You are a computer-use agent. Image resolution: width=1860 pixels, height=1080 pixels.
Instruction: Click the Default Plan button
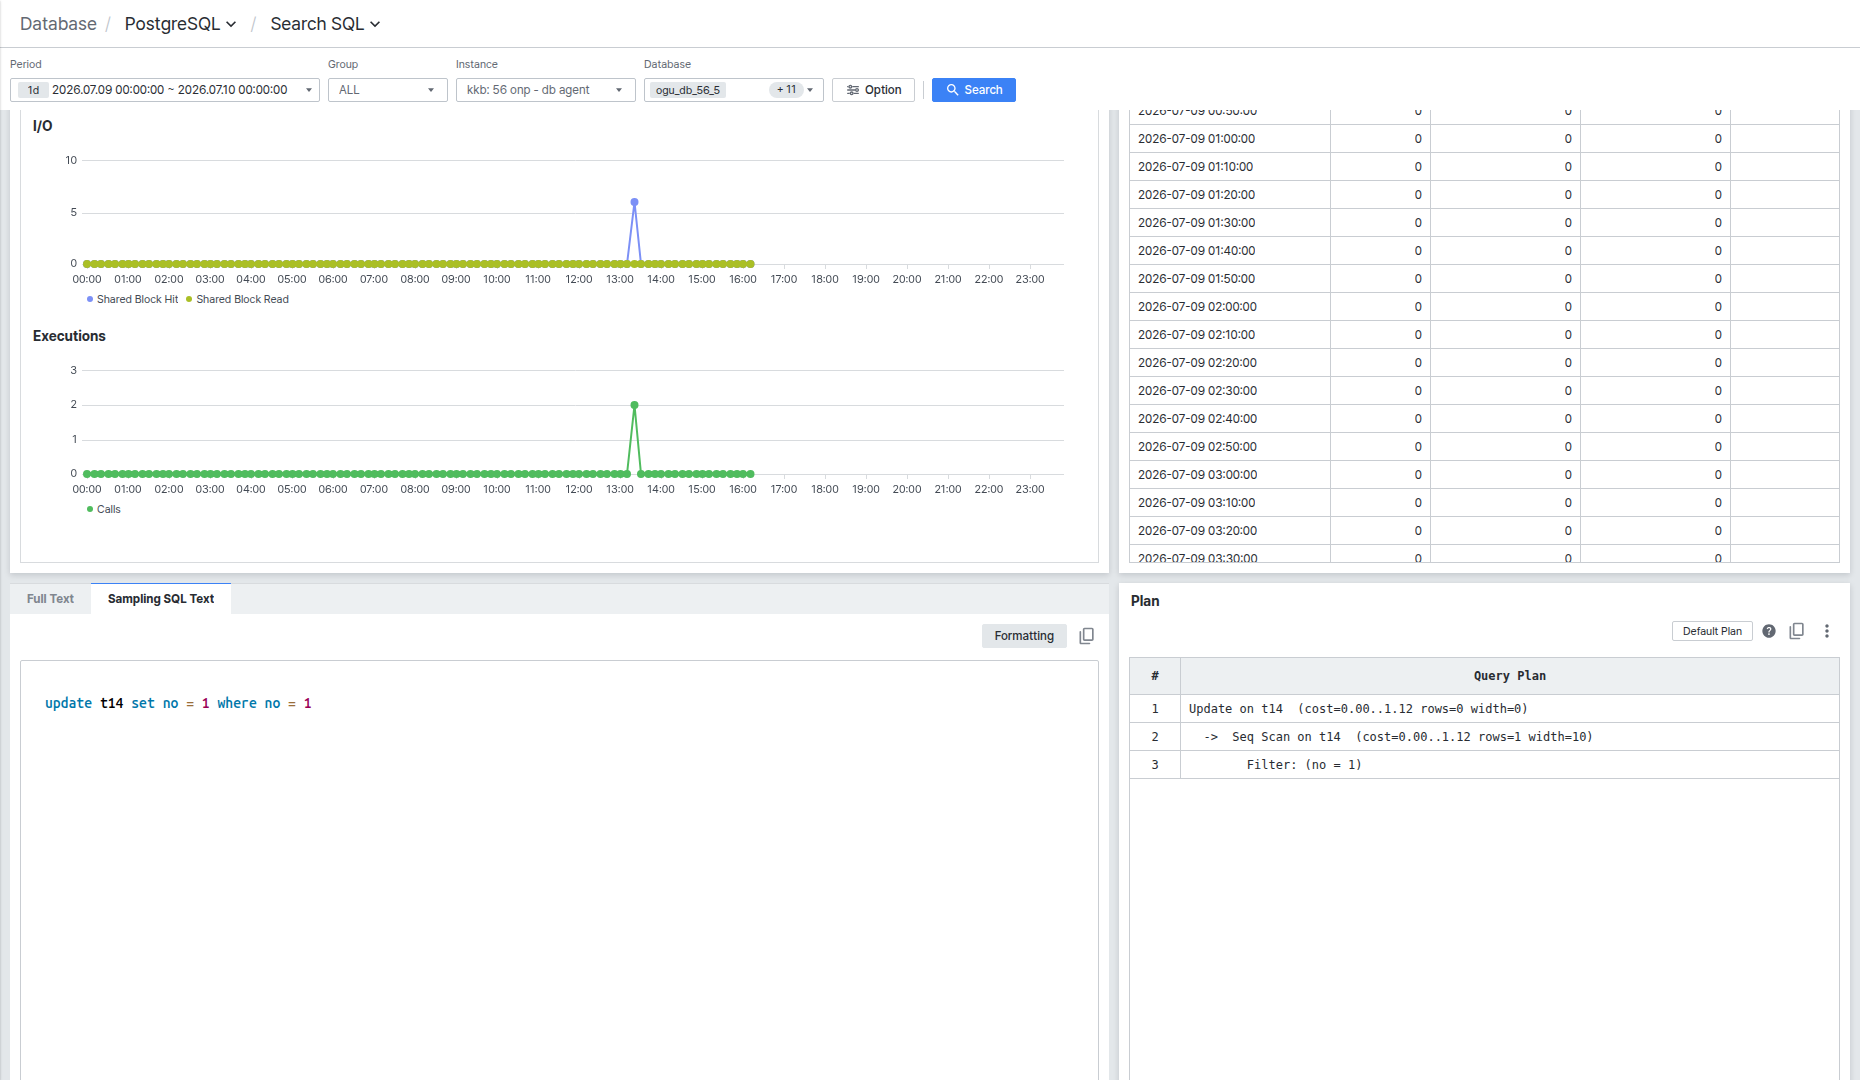[1712, 631]
